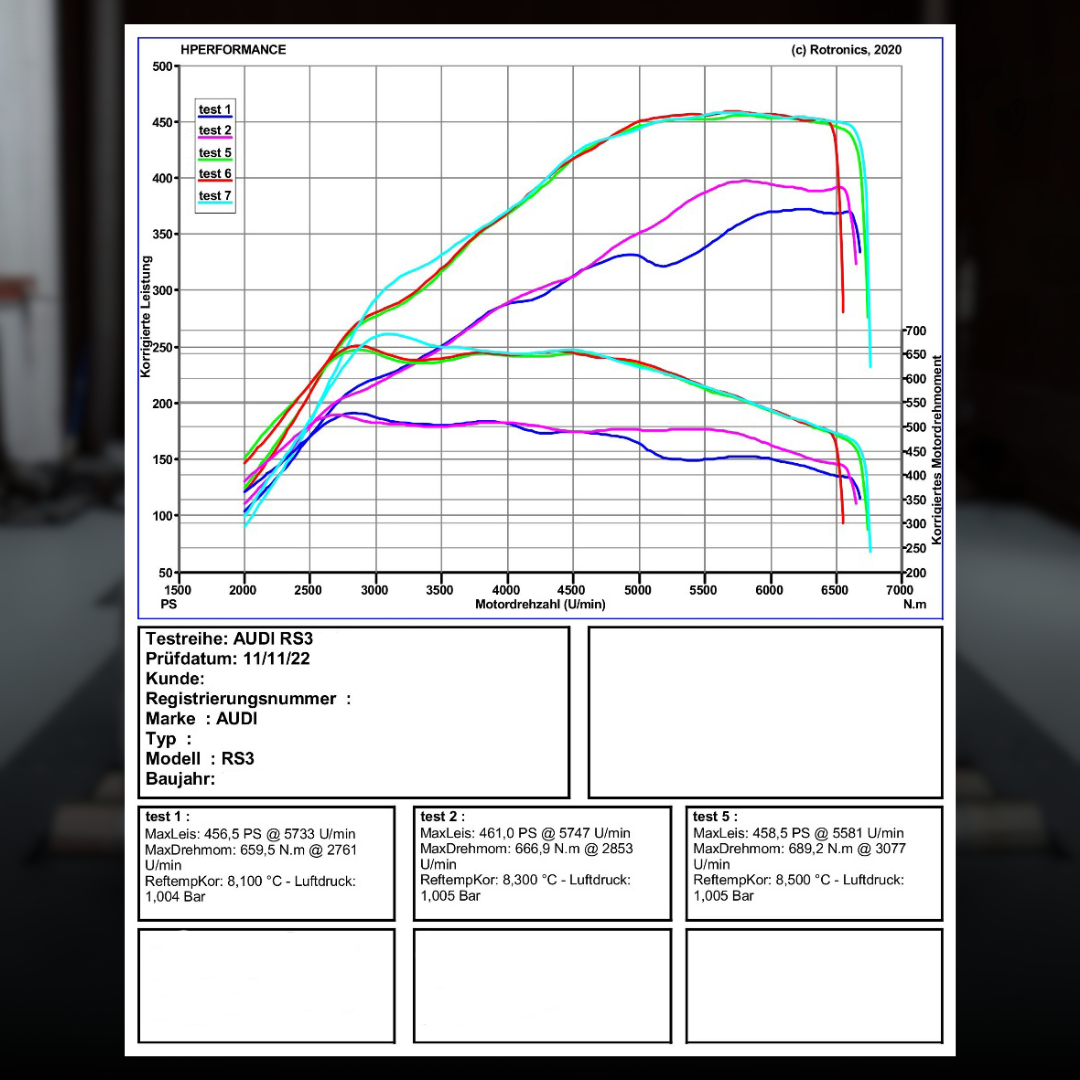1080x1080 pixels.
Task: Click the HPERFORMANCE title text
Action: click(233, 50)
